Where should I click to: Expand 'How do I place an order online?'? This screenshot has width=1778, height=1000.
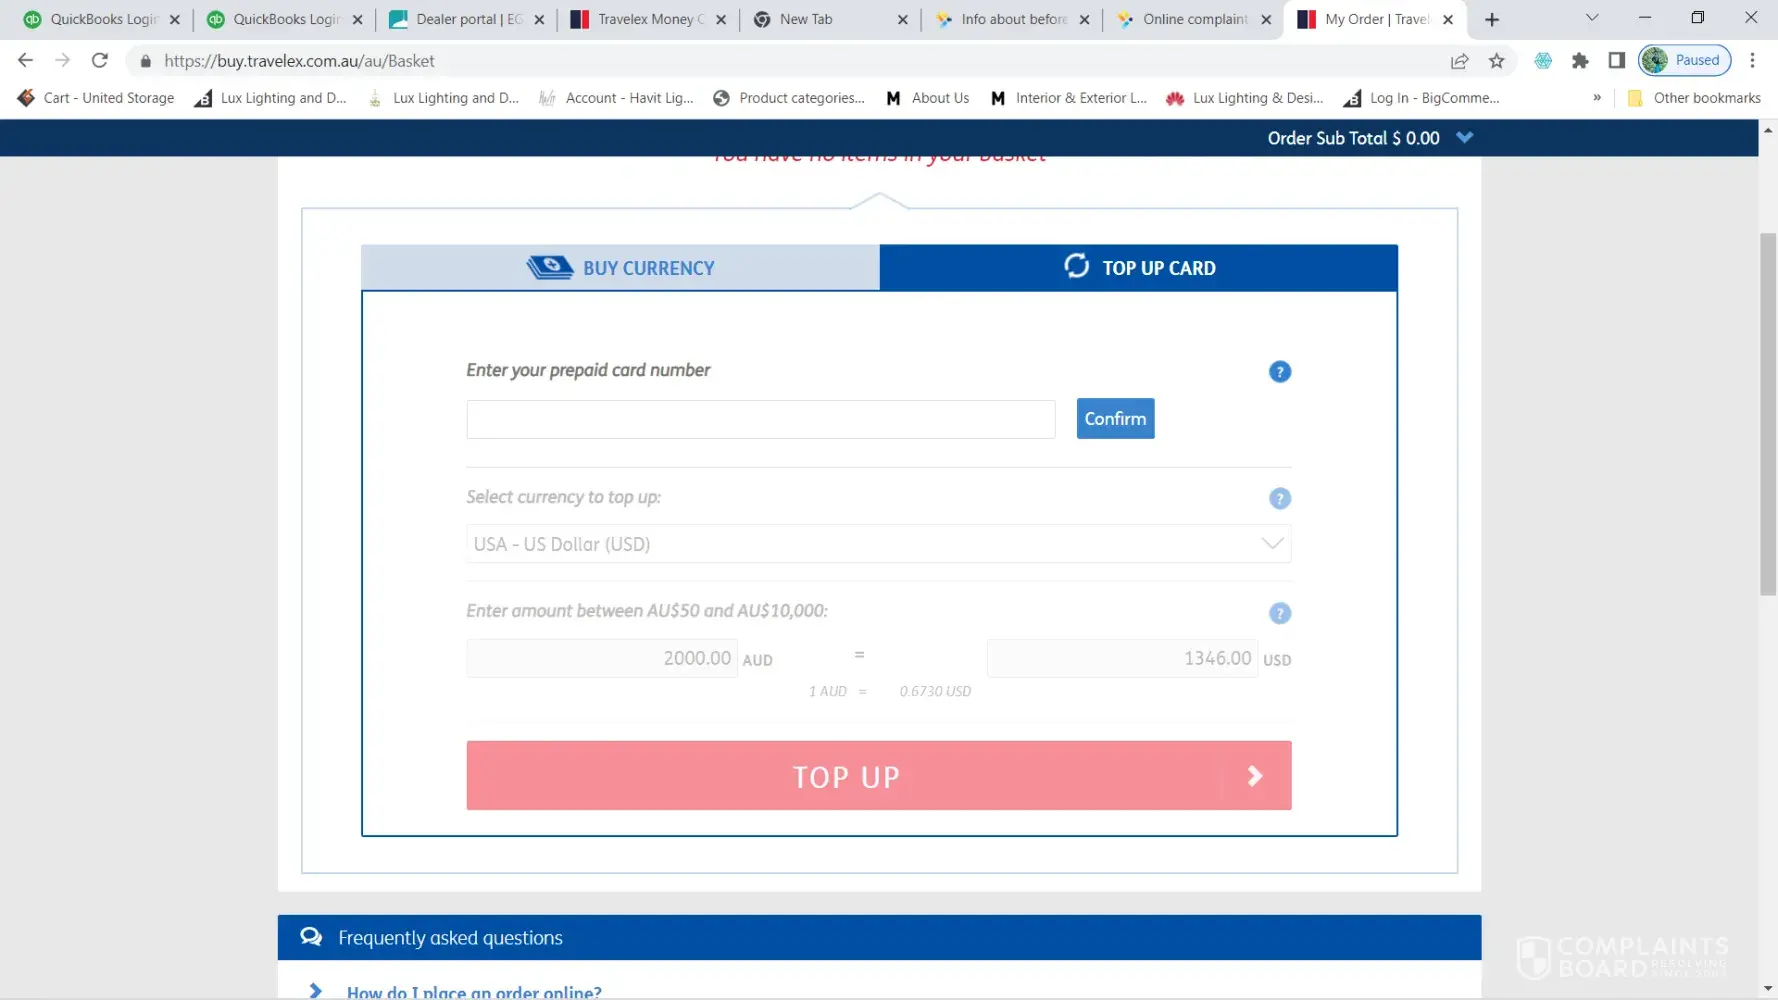[x=473, y=991]
